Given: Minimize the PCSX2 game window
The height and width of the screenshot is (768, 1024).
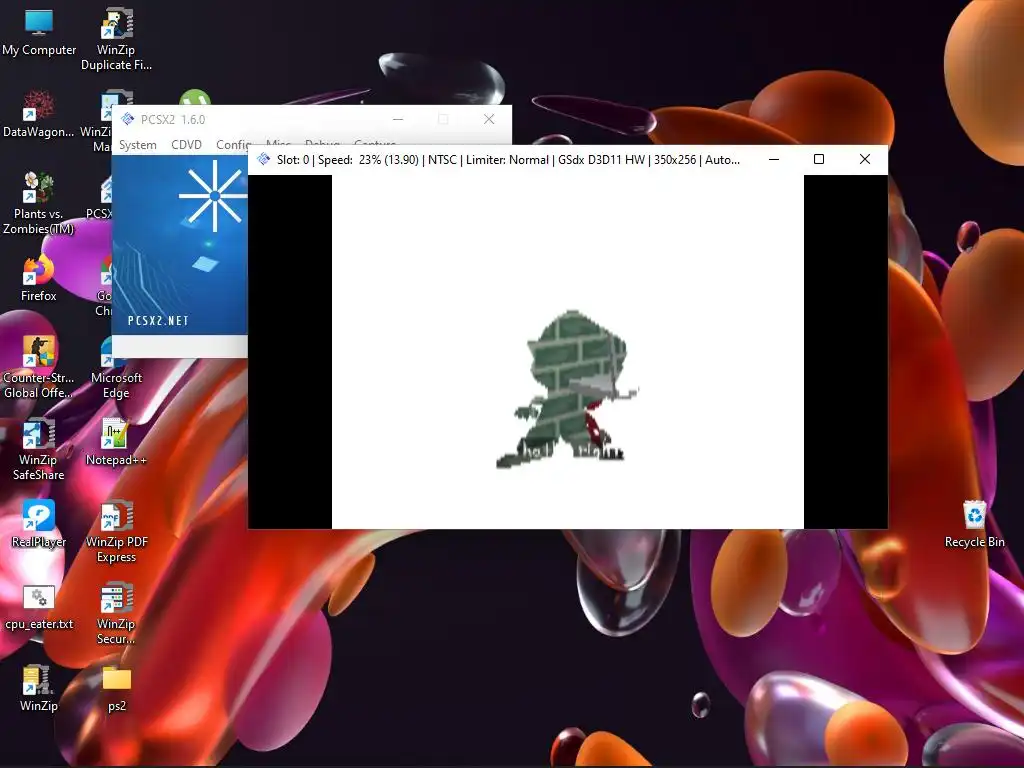Looking at the screenshot, I should click(774, 159).
